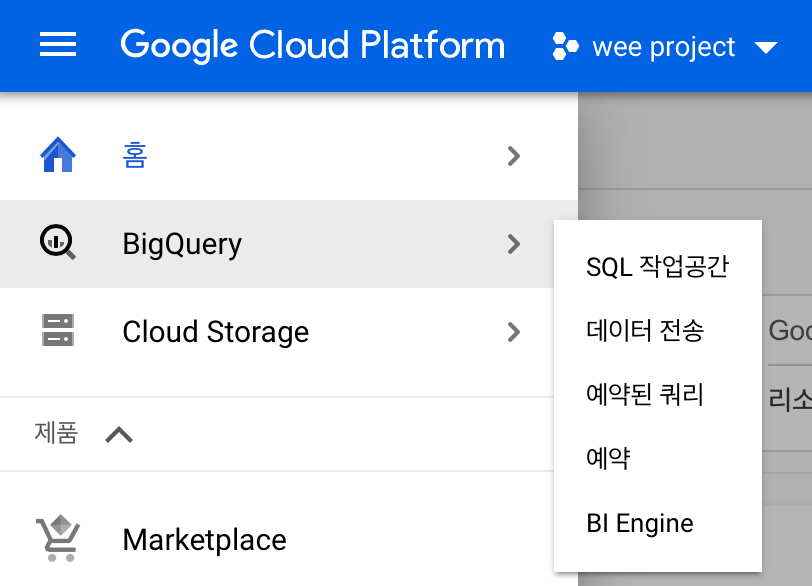Collapse the 제품 section chevron
Viewport: 812px width, 586px height.
(x=119, y=434)
